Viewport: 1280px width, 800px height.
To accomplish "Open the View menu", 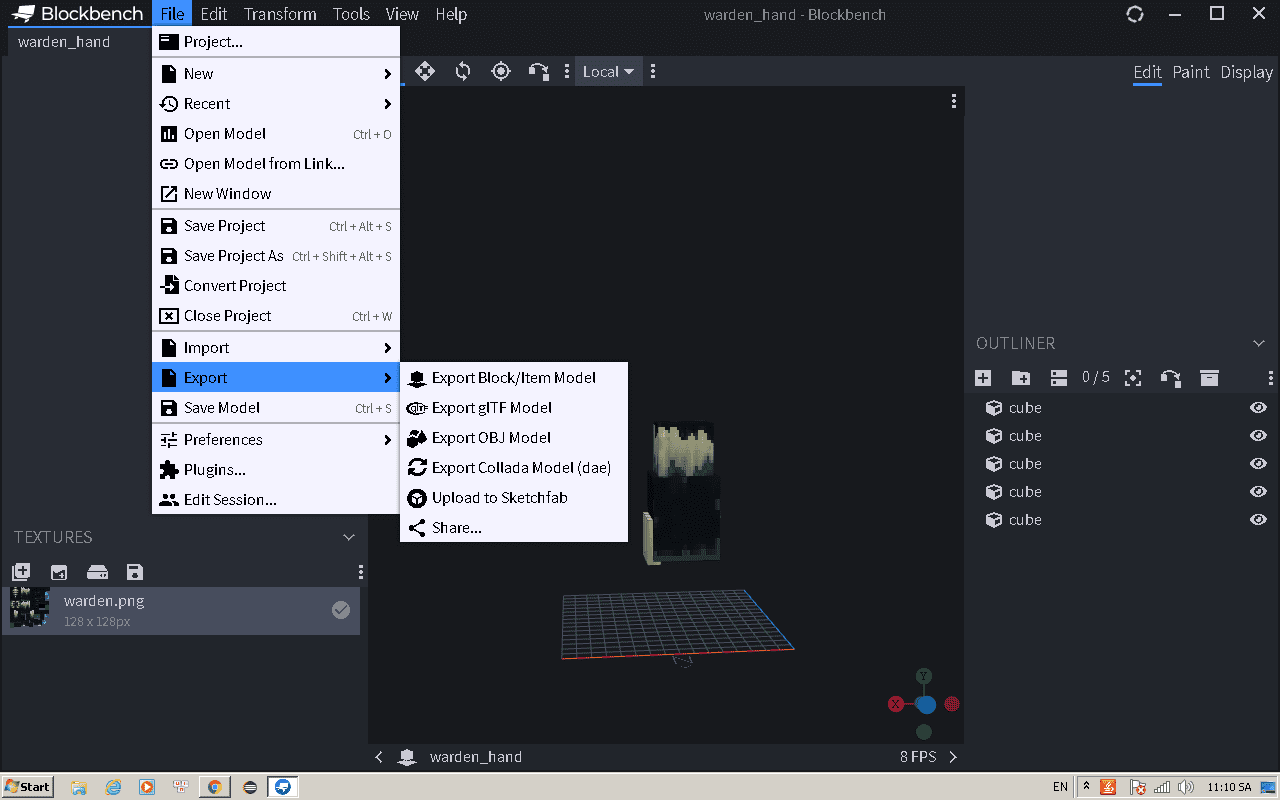I will pos(402,14).
